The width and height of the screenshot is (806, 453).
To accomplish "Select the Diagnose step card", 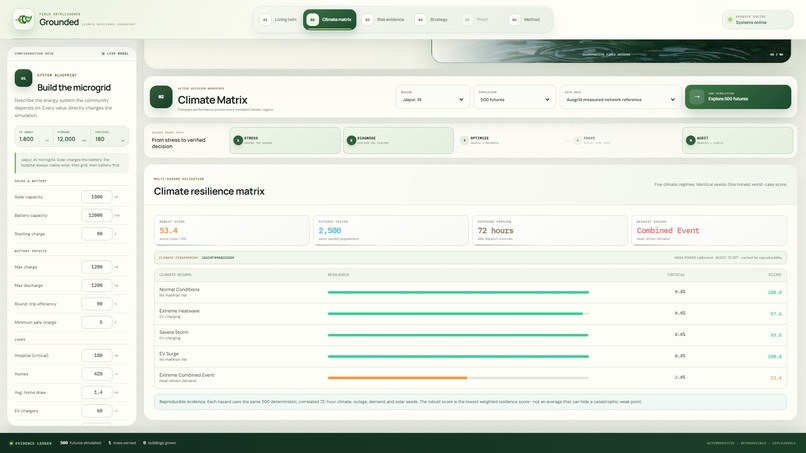I will pos(398,140).
